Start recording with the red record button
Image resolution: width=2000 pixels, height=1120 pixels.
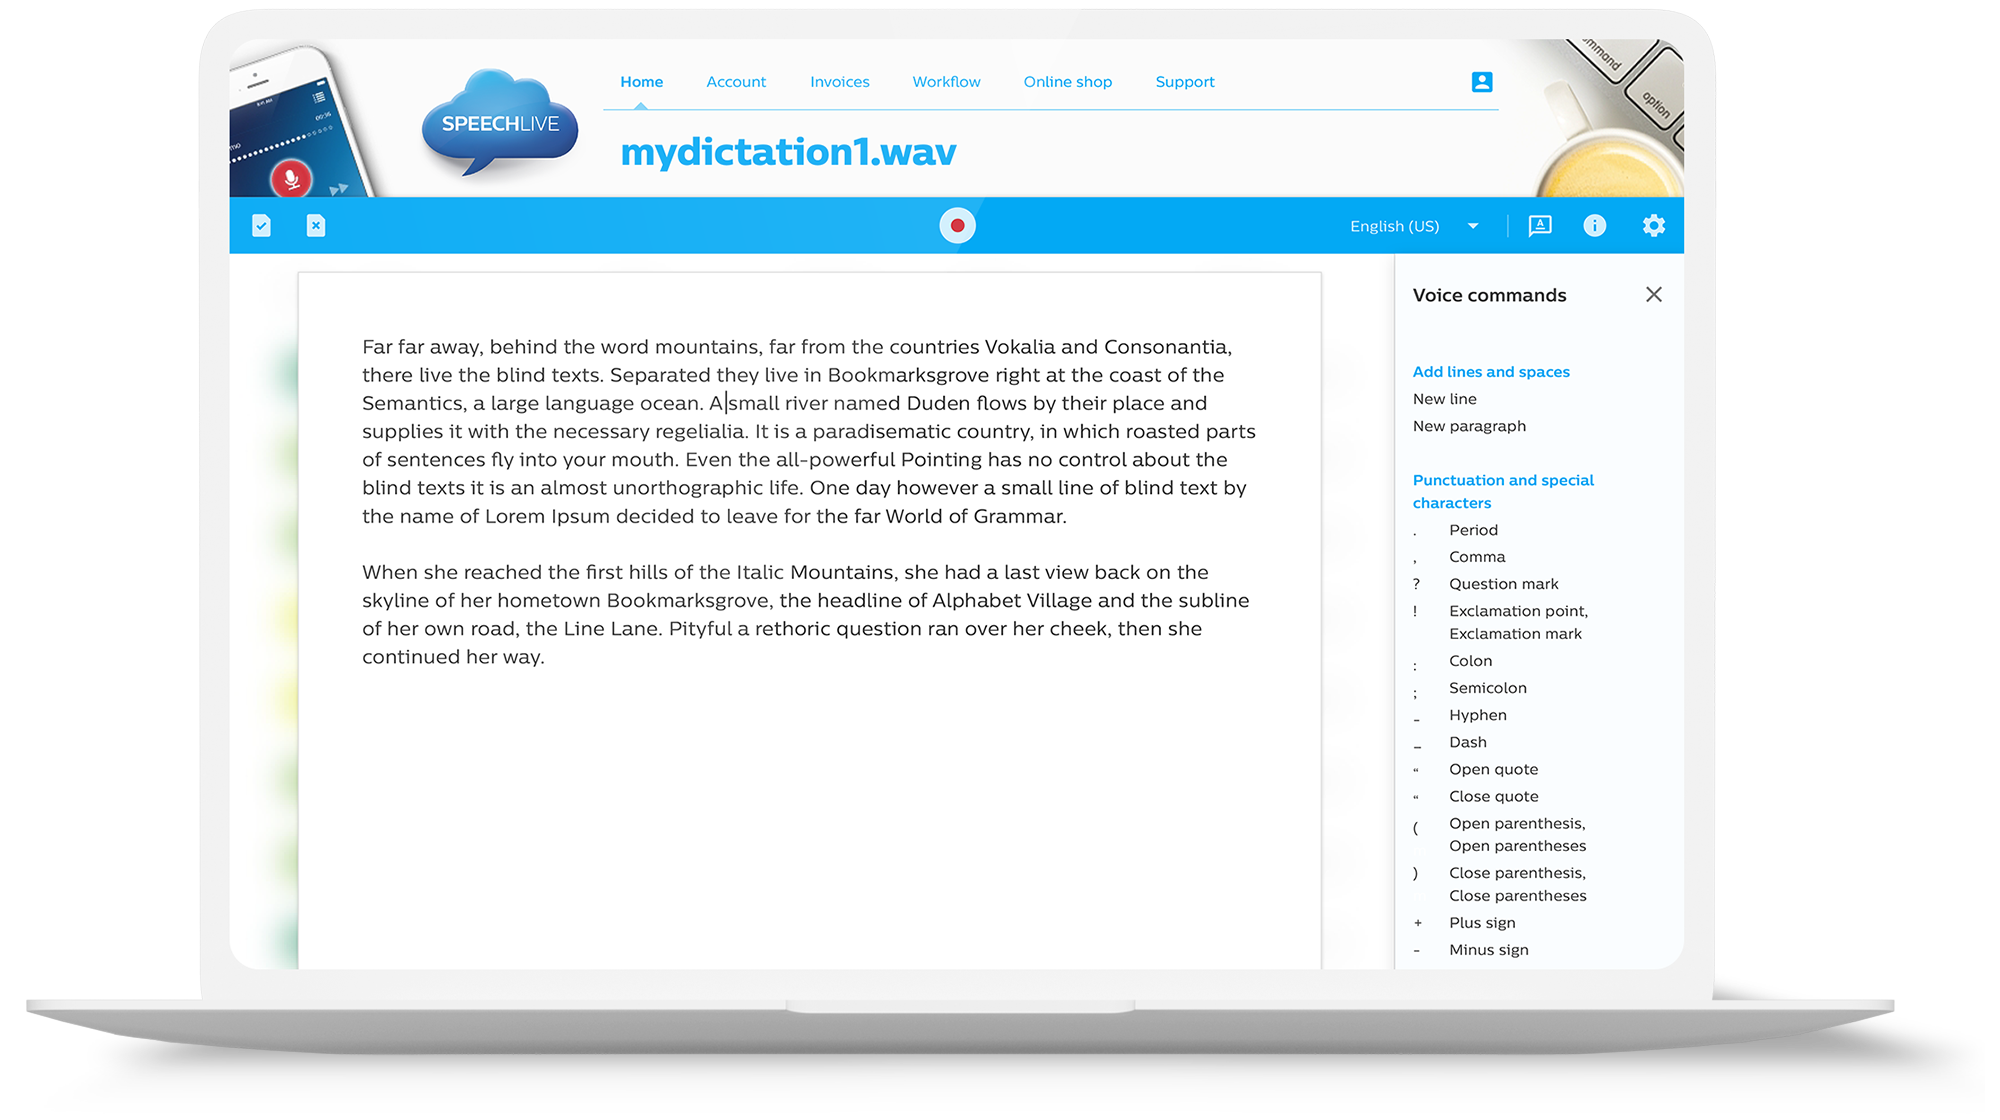[957, 226]
